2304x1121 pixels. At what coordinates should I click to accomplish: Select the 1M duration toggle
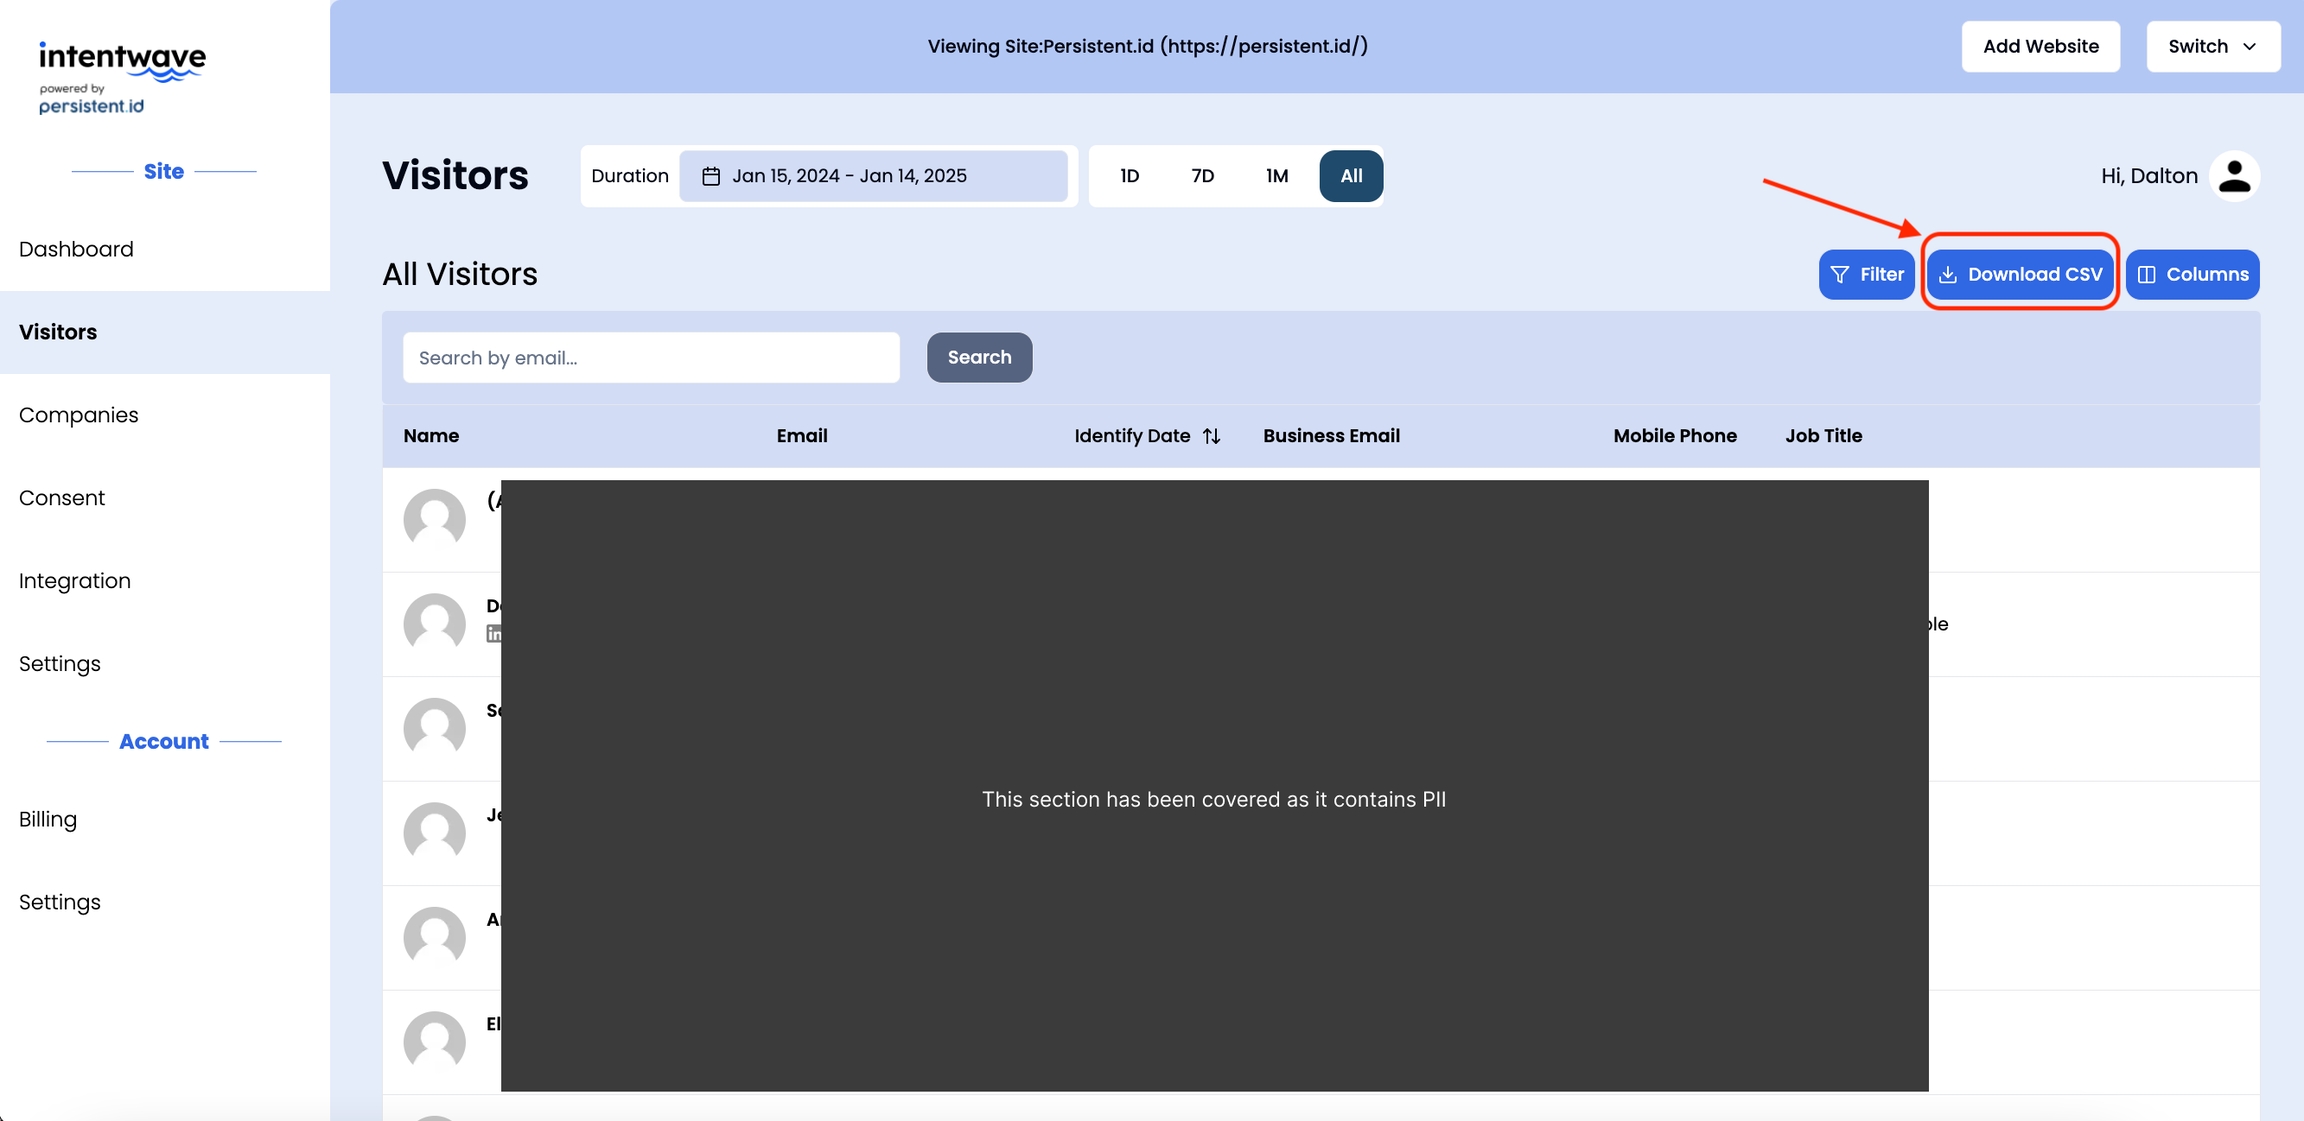[x=1276, y=176]
